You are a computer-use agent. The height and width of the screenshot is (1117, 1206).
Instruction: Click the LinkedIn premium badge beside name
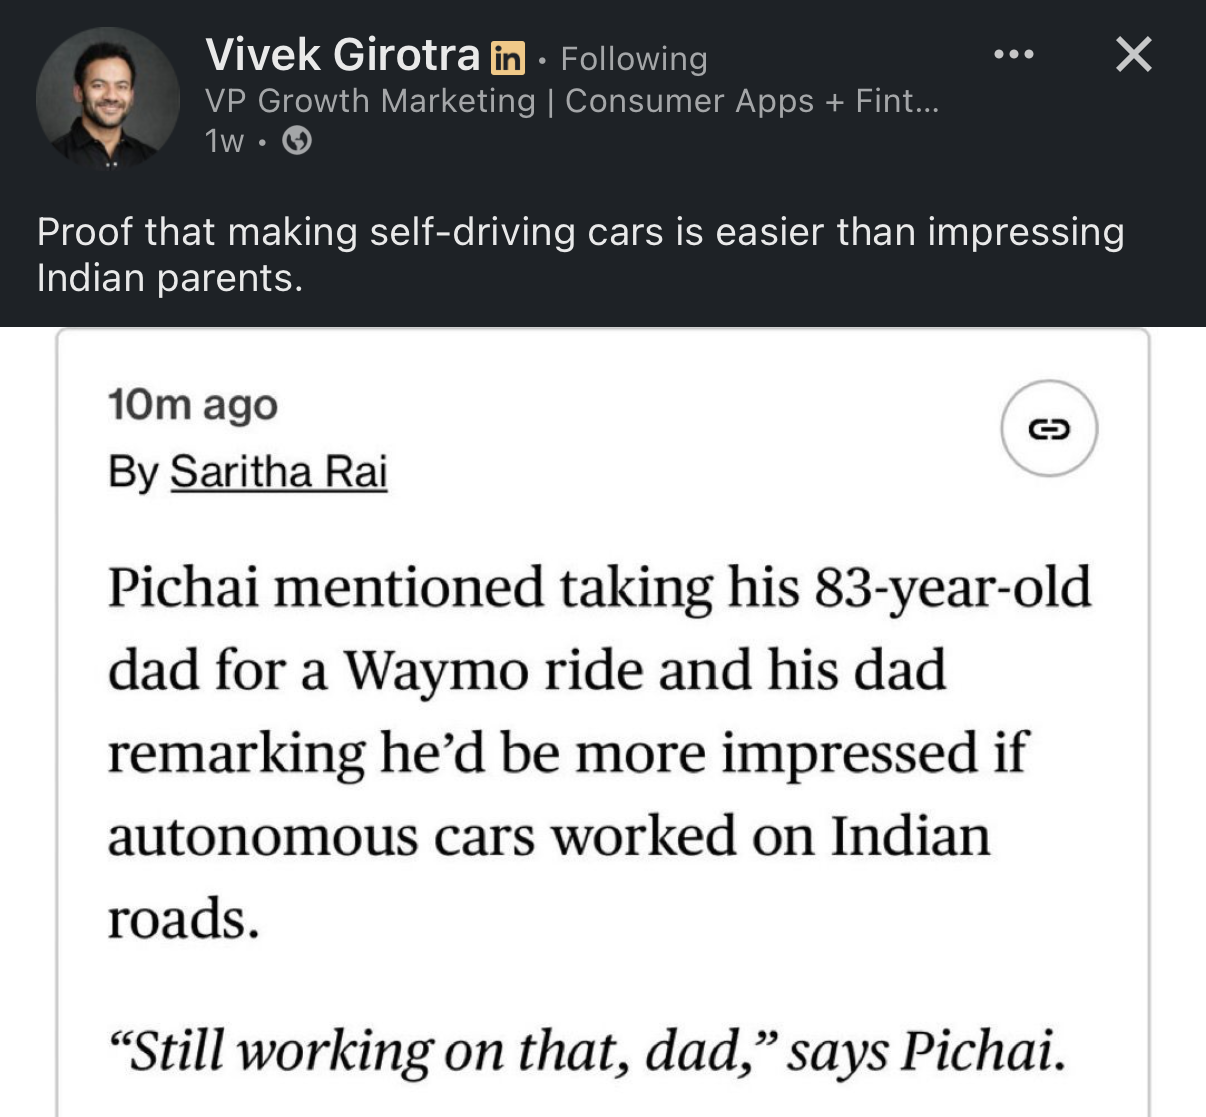508,58
